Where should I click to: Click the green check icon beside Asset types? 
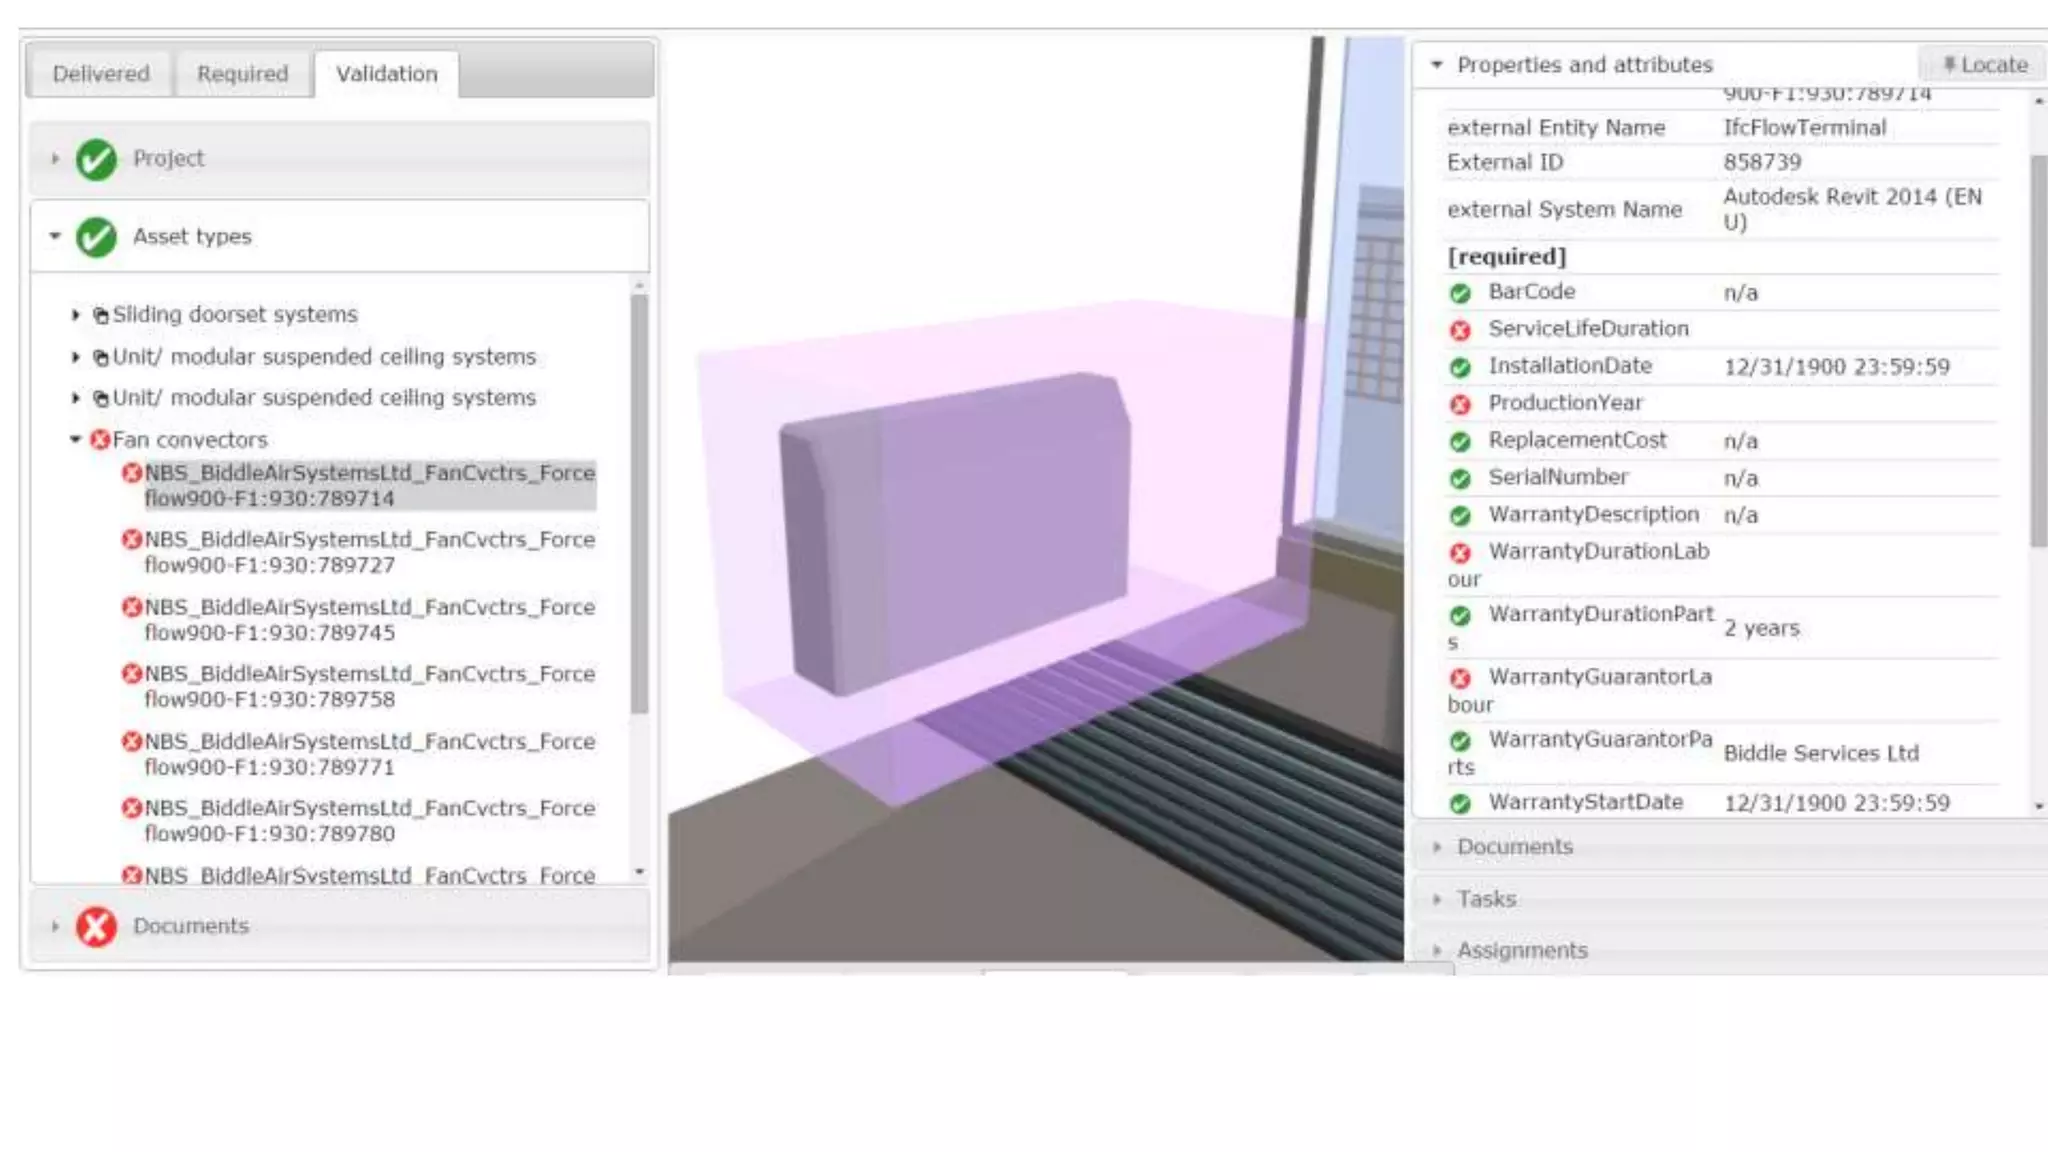click(x=96, y=237)
